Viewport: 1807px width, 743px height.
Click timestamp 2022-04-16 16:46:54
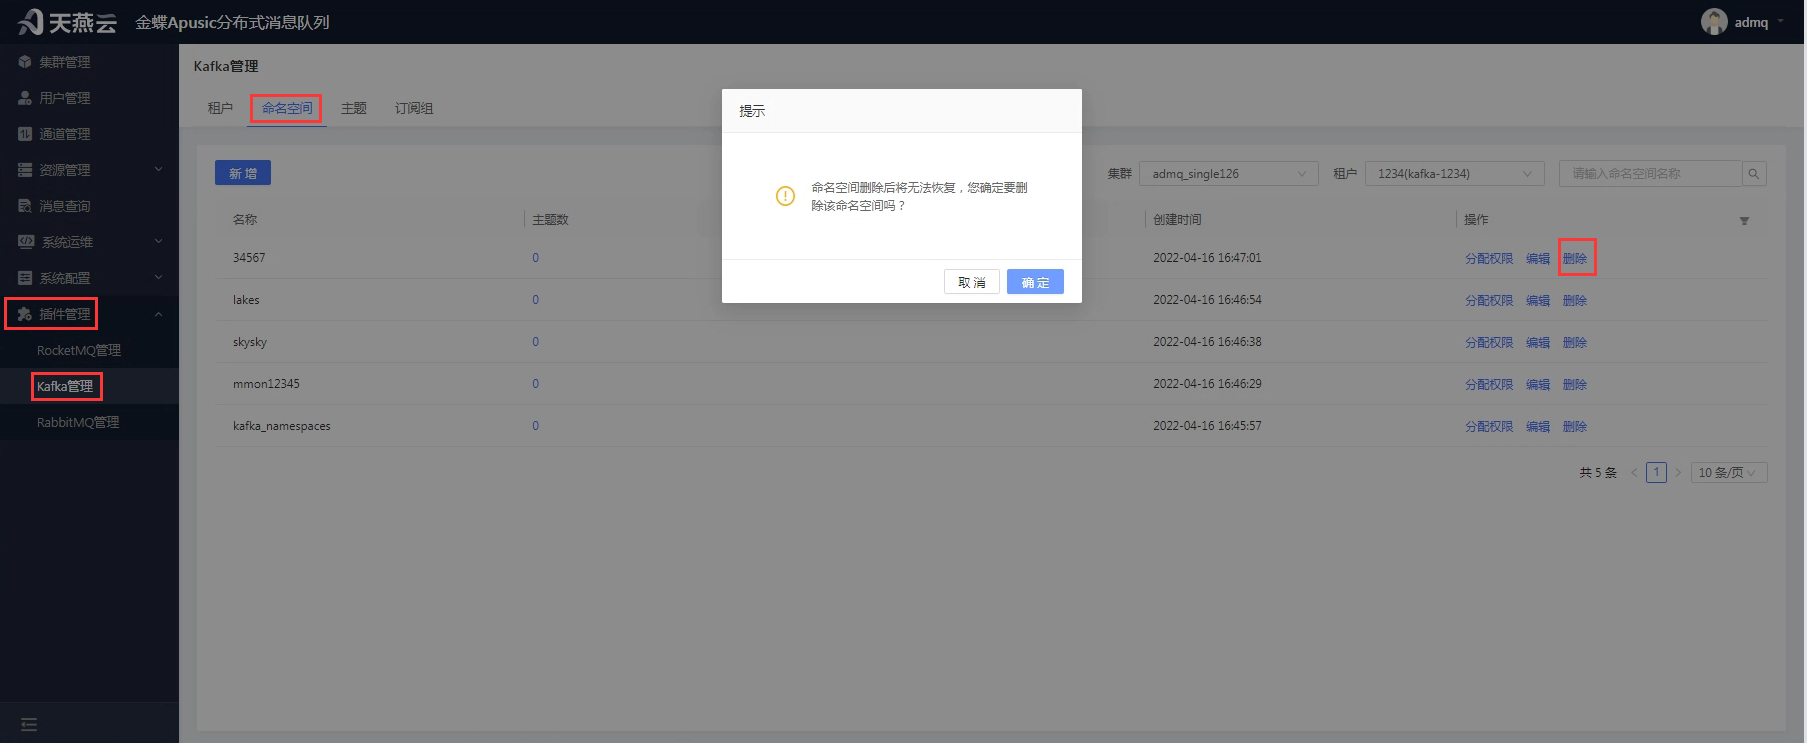click(1207, 300)
